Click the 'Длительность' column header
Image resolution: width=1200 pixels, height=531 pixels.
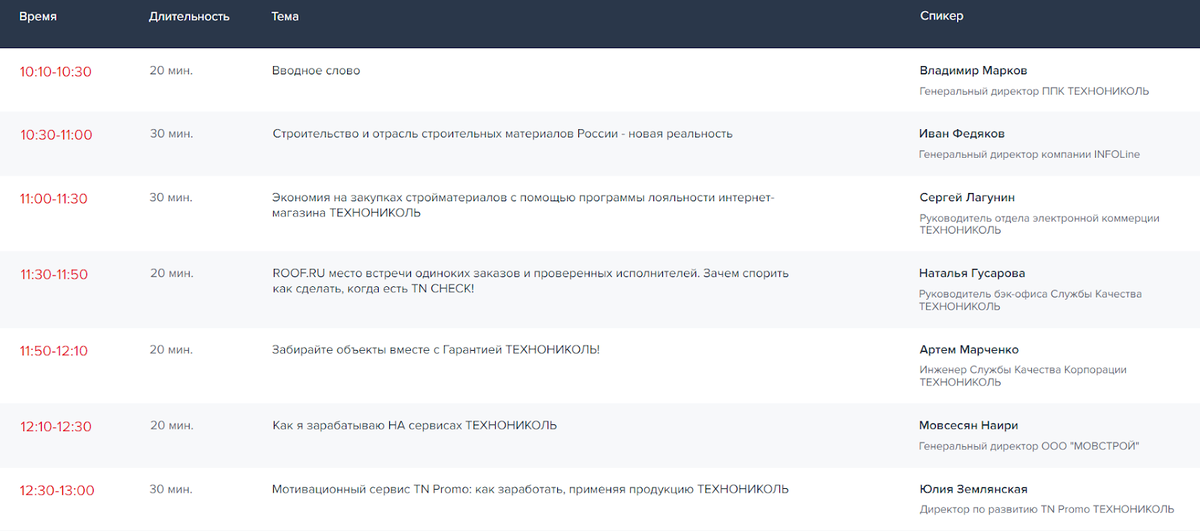click(x=189, y=17)
